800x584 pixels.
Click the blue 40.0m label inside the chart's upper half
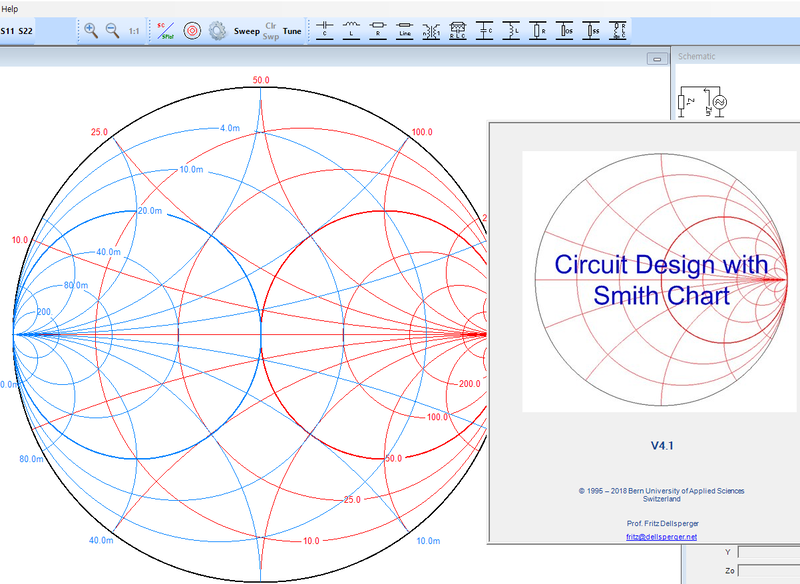coord(108,252)
